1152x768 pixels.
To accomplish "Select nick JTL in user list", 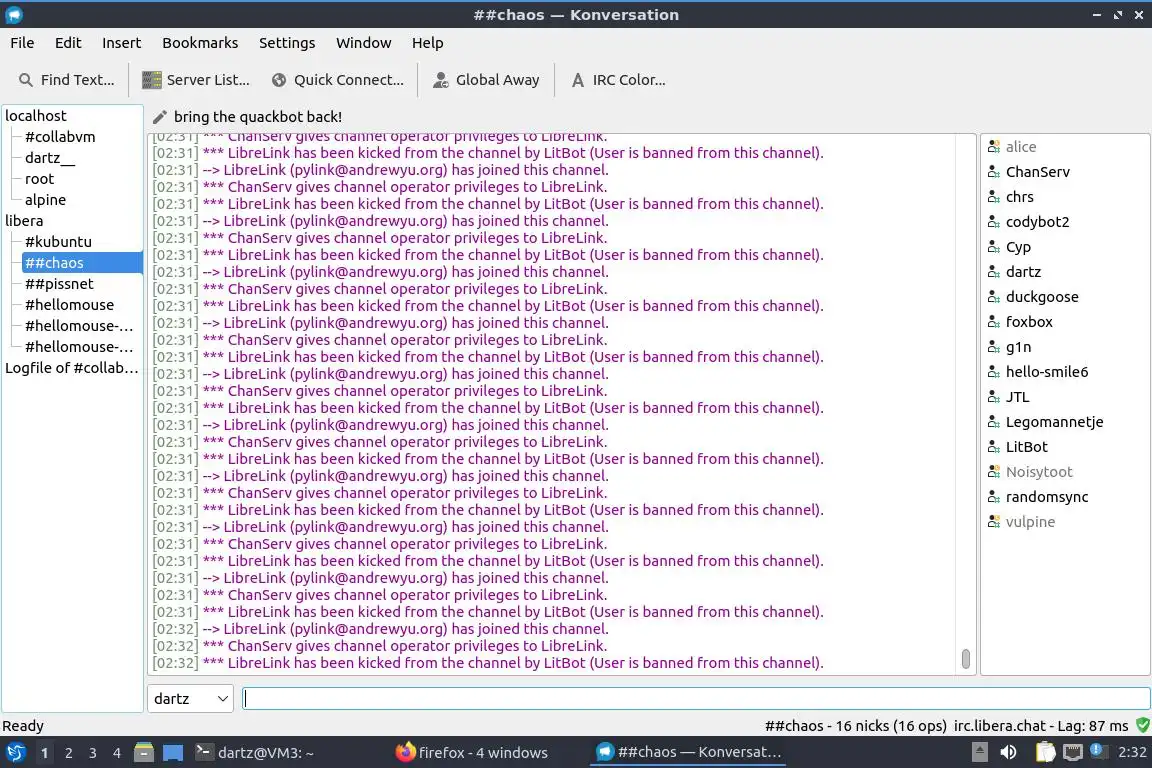I will (x=1018, y=397).
